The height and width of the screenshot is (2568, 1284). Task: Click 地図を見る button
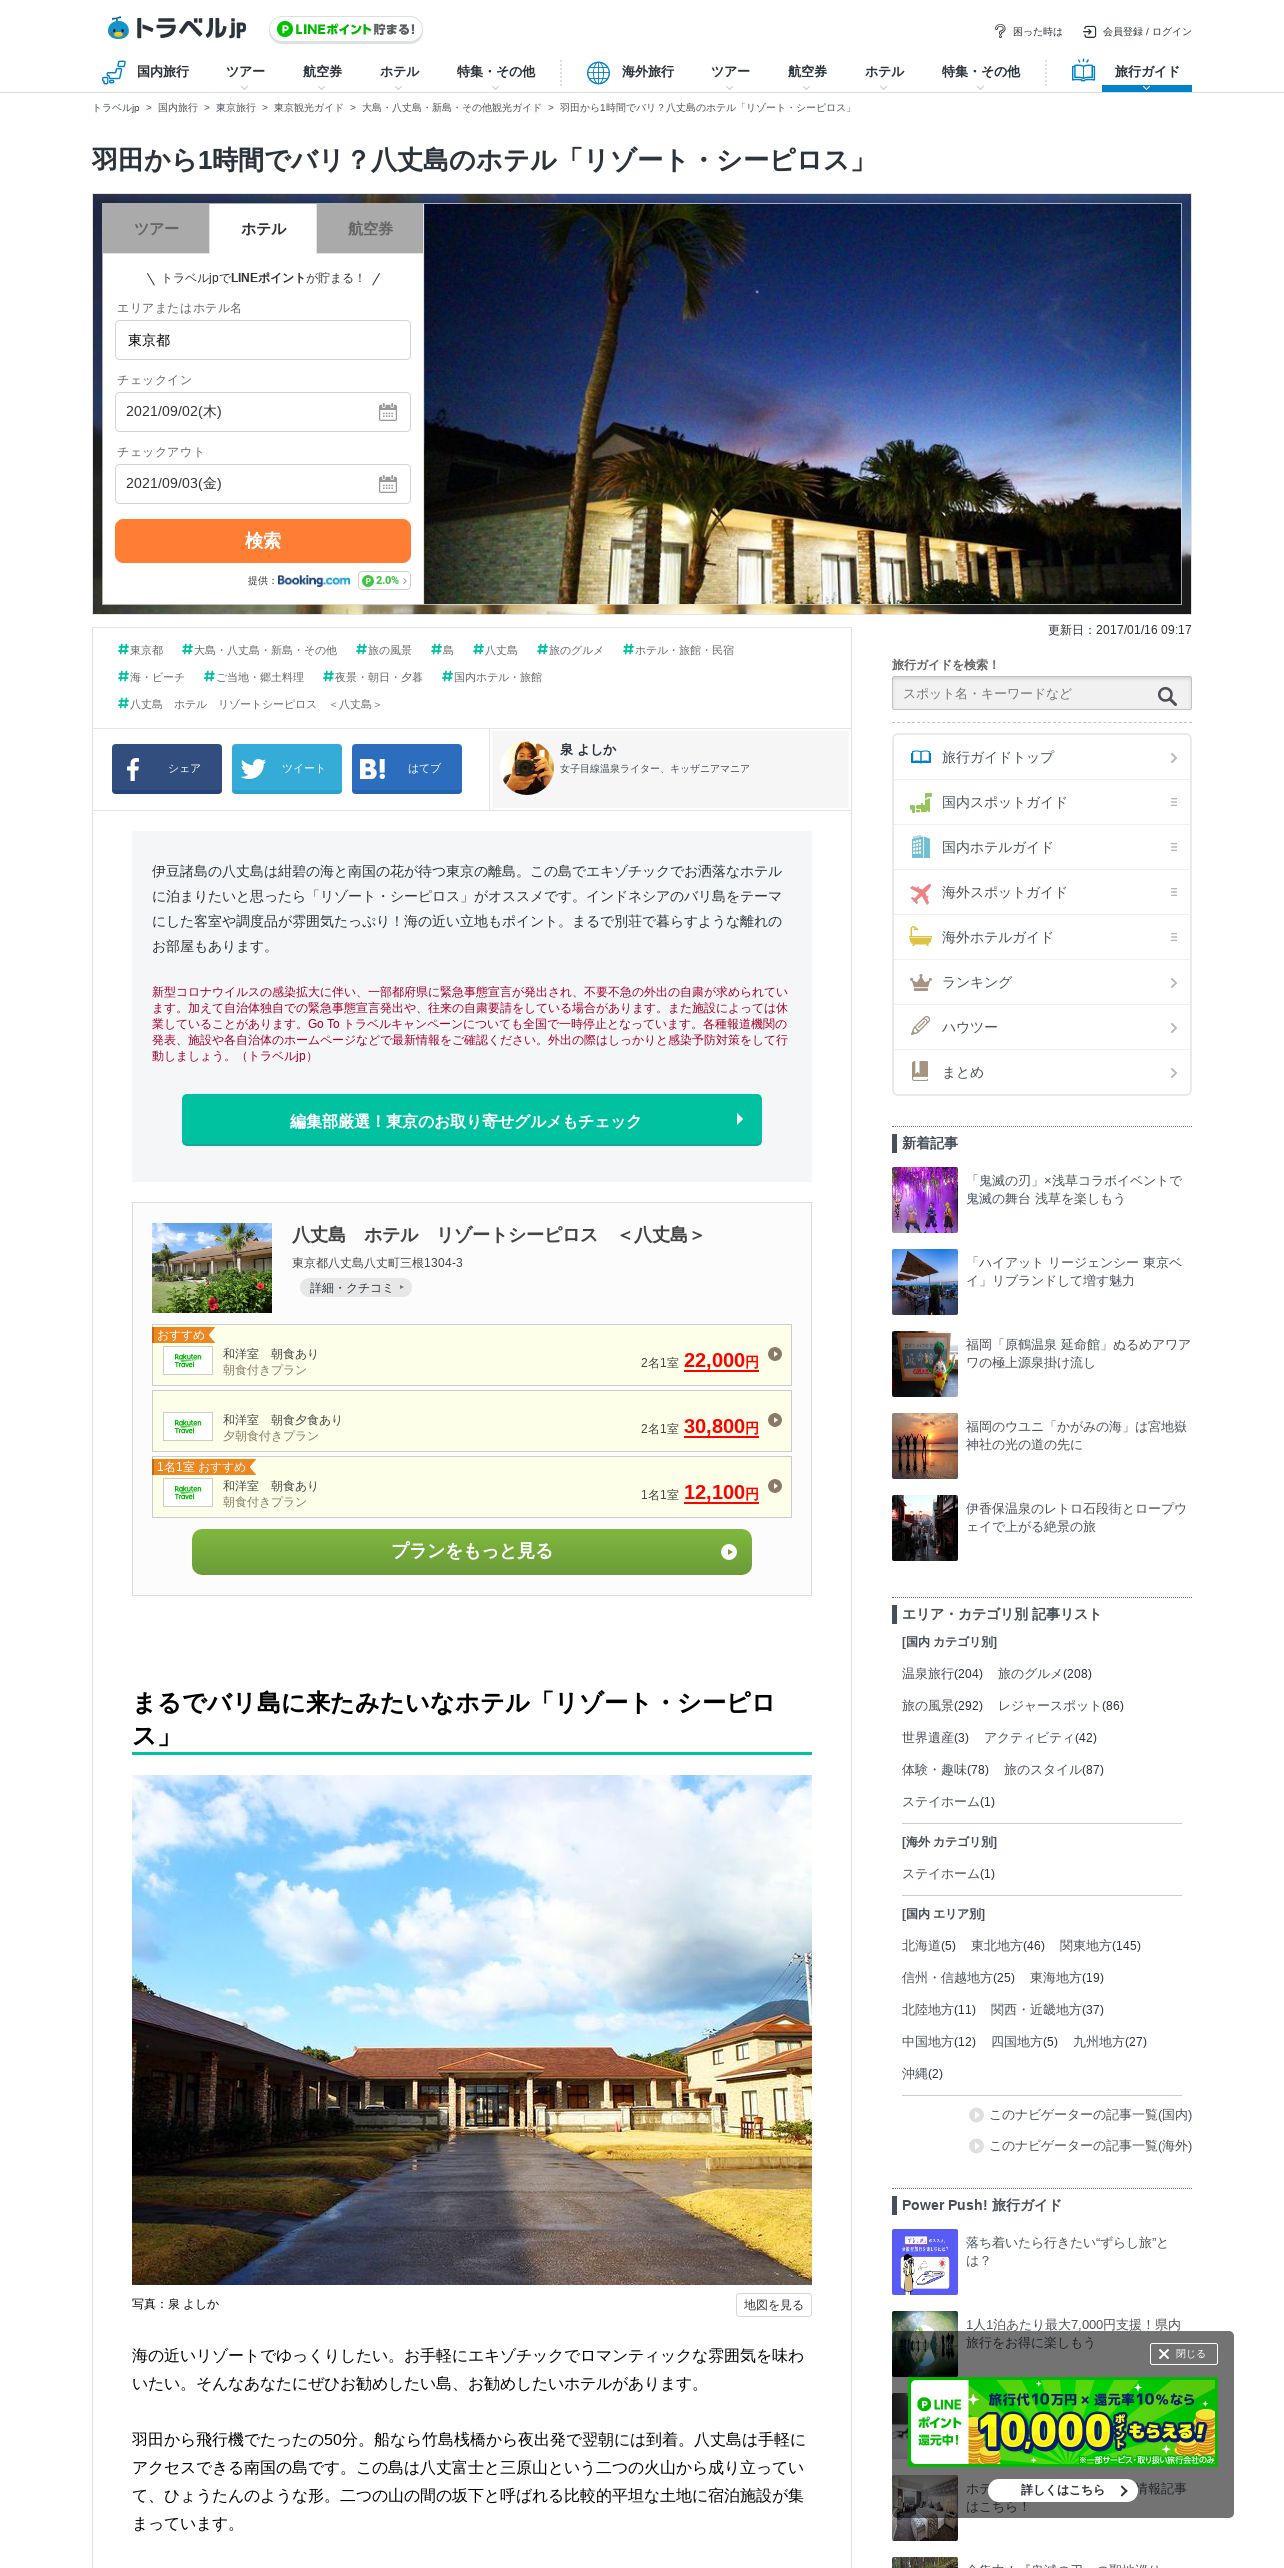click(x=773, y=2304)
